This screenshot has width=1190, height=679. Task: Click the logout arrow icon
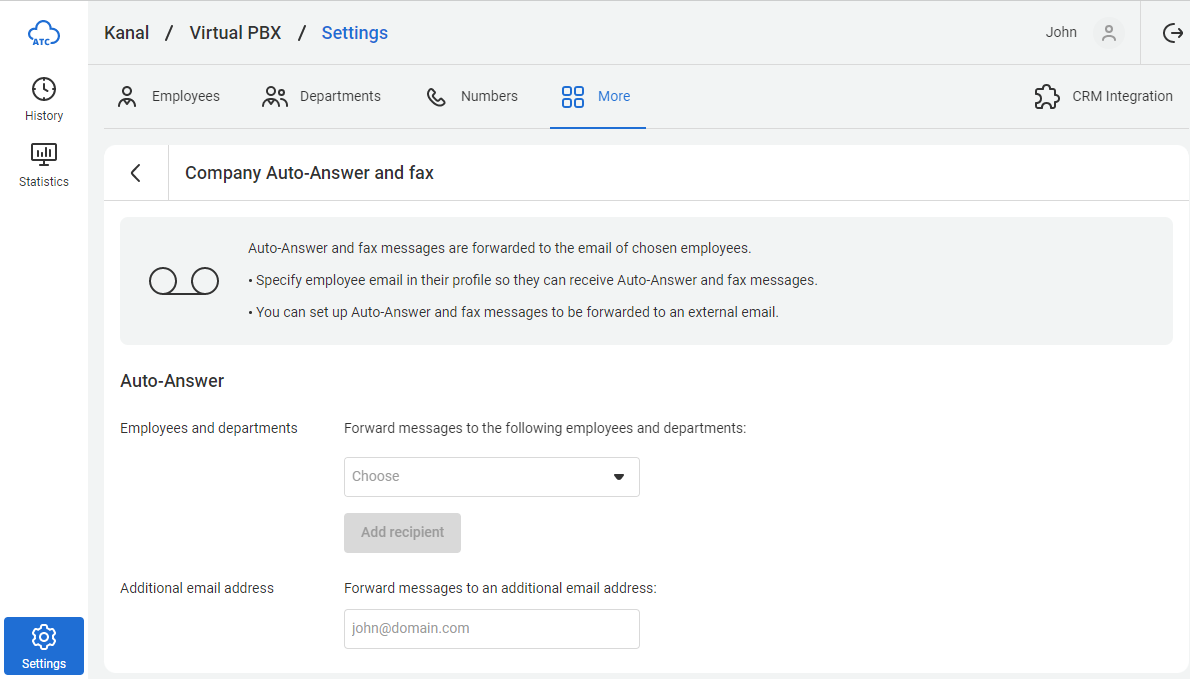pyautogui.click(x=1172, y=33)
